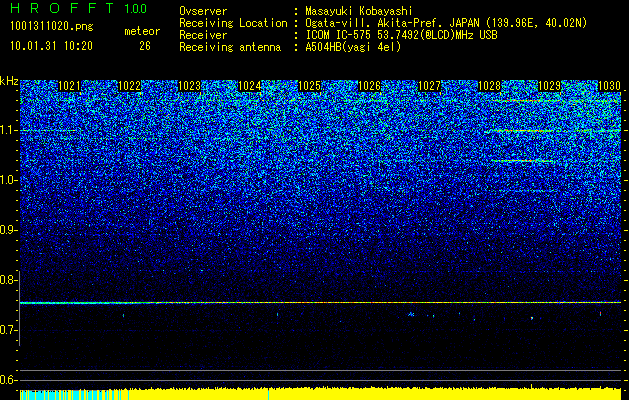Click the 1024 time marker

coord(250,86)
